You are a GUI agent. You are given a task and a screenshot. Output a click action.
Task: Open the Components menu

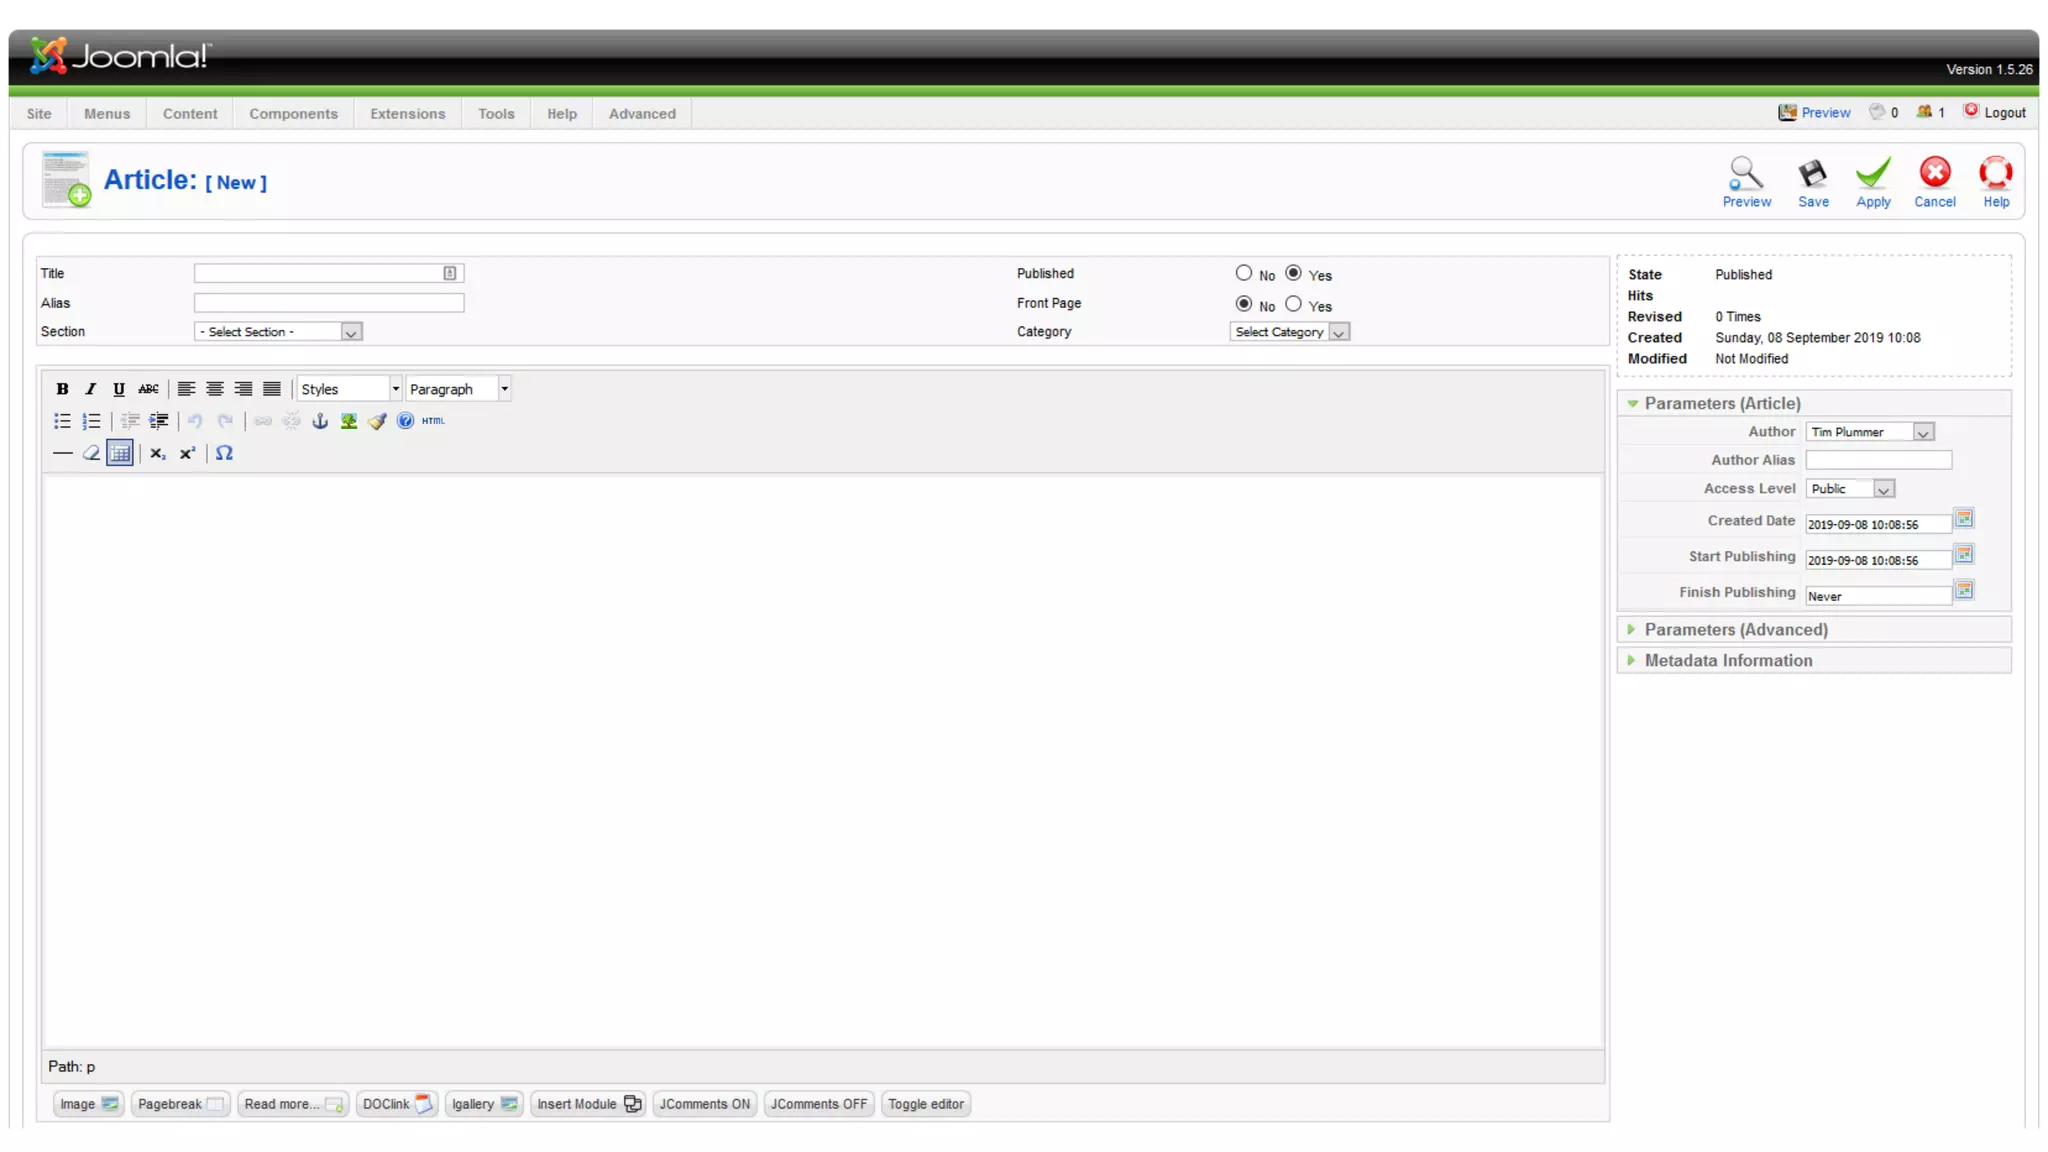tap(293, 114)
